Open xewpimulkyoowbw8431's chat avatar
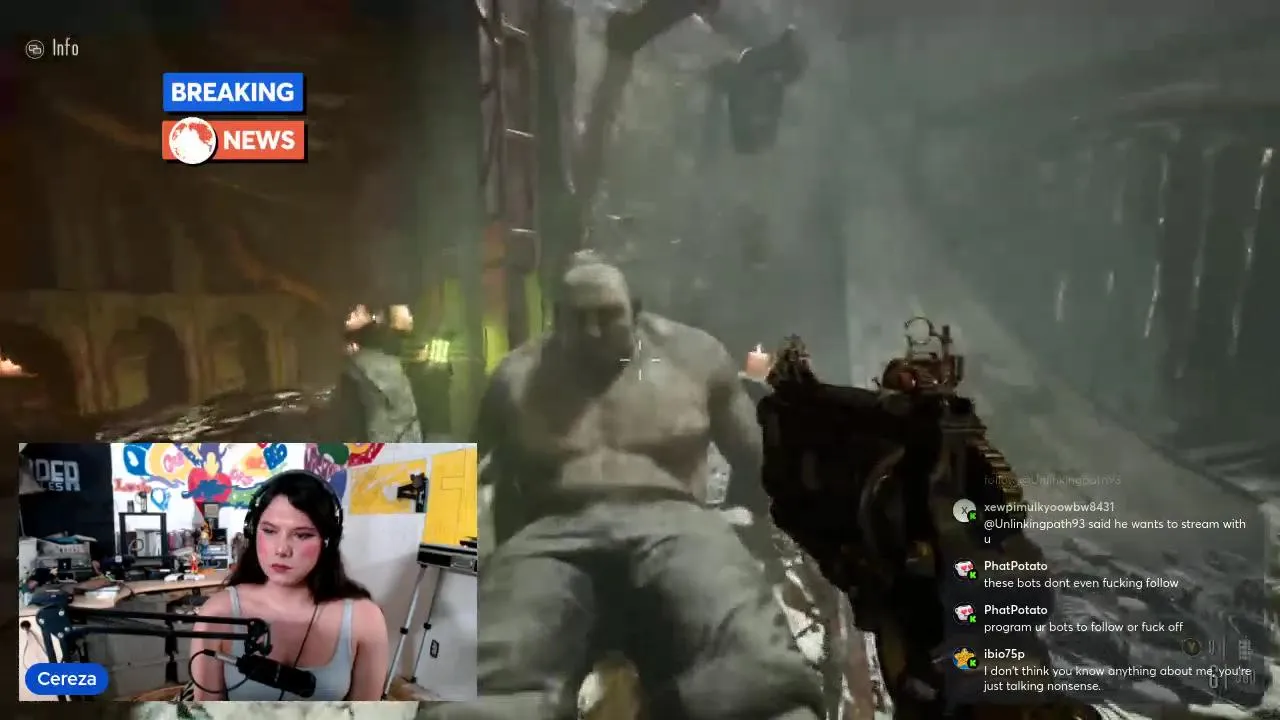The image size is (1280, 720). [964, 511]
